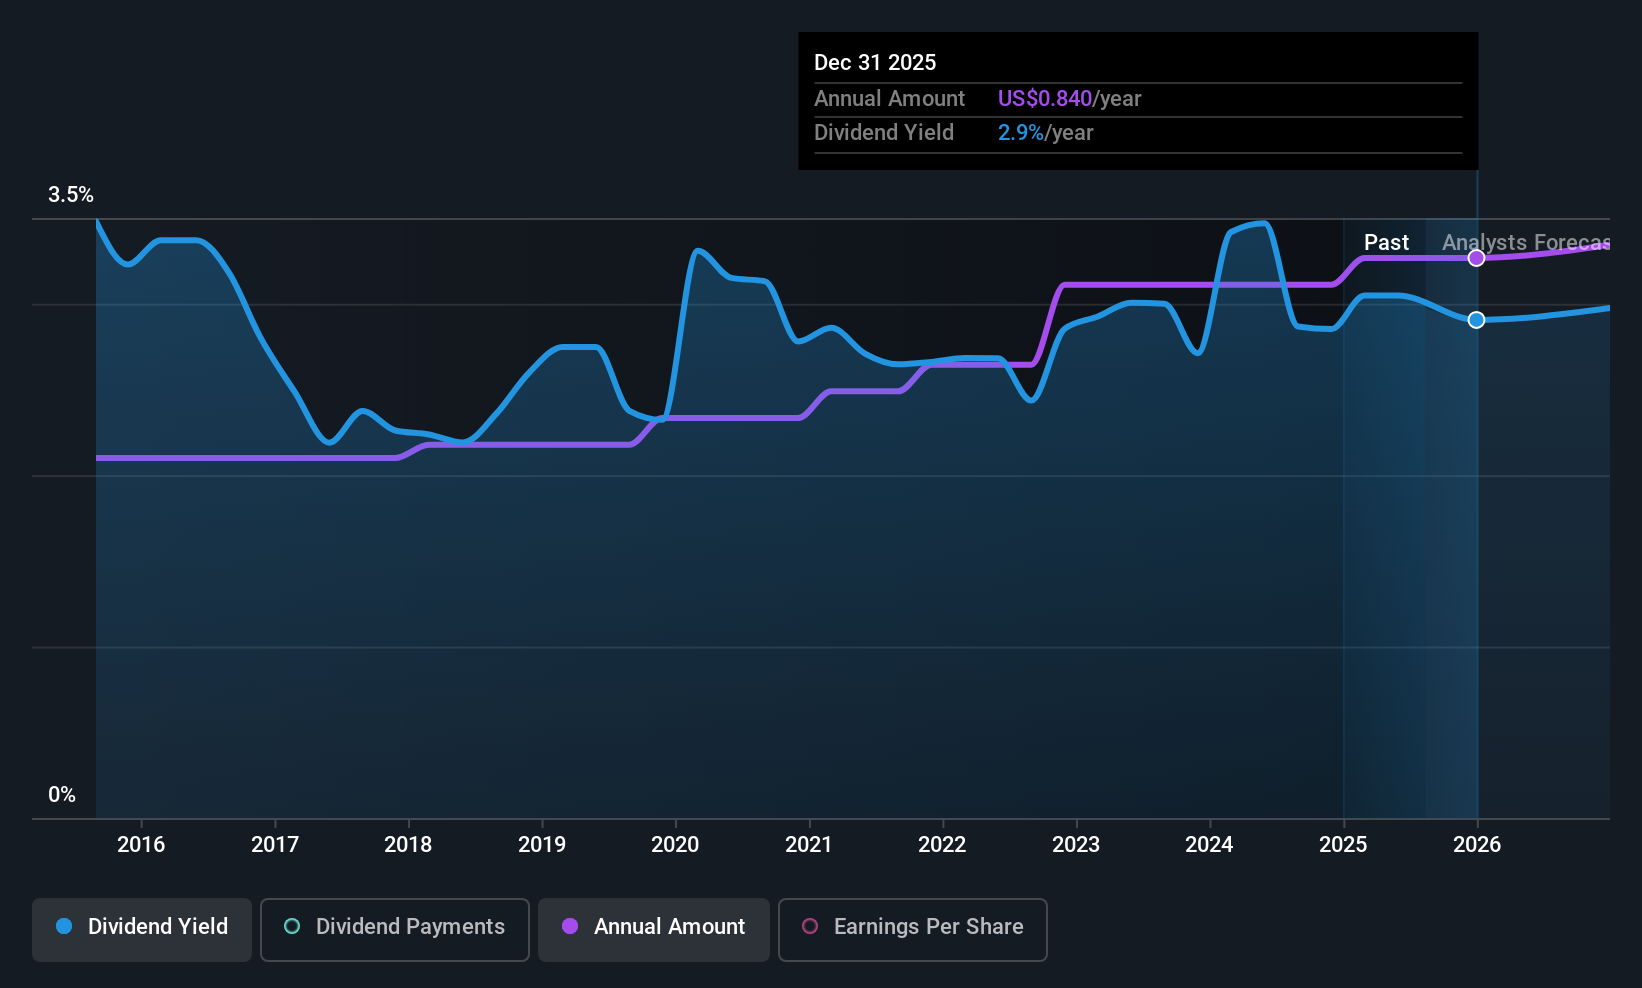Select the purple Annual Amount data point marker
Image resolution: width=1642 pixels, height=988 pixels.
pos(1476,258)
